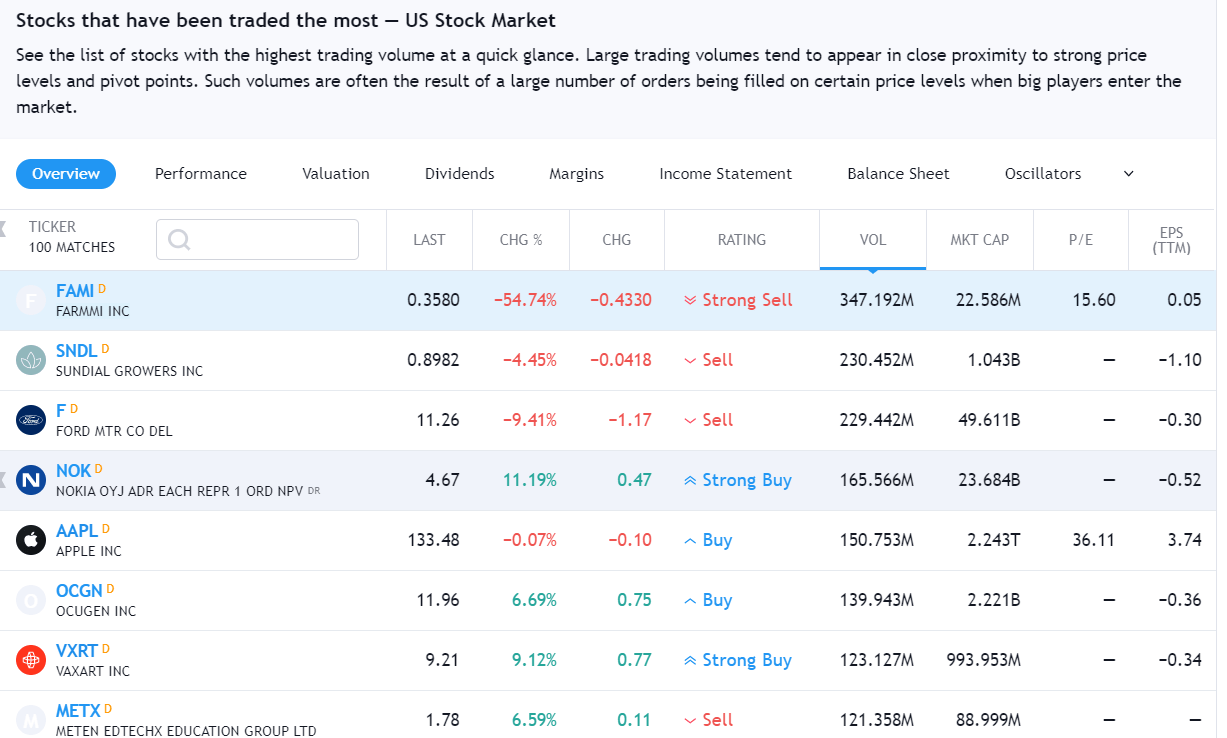
Task: Open the AAPL ticker link
Action: pos(77,531)
